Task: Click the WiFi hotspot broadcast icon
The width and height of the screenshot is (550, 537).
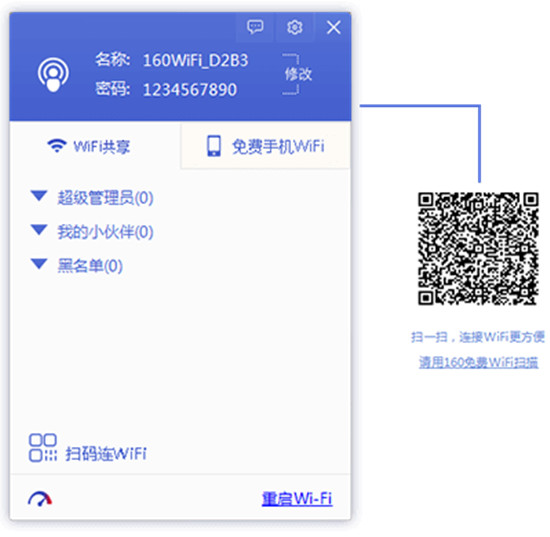Action: tap(53, 75)
